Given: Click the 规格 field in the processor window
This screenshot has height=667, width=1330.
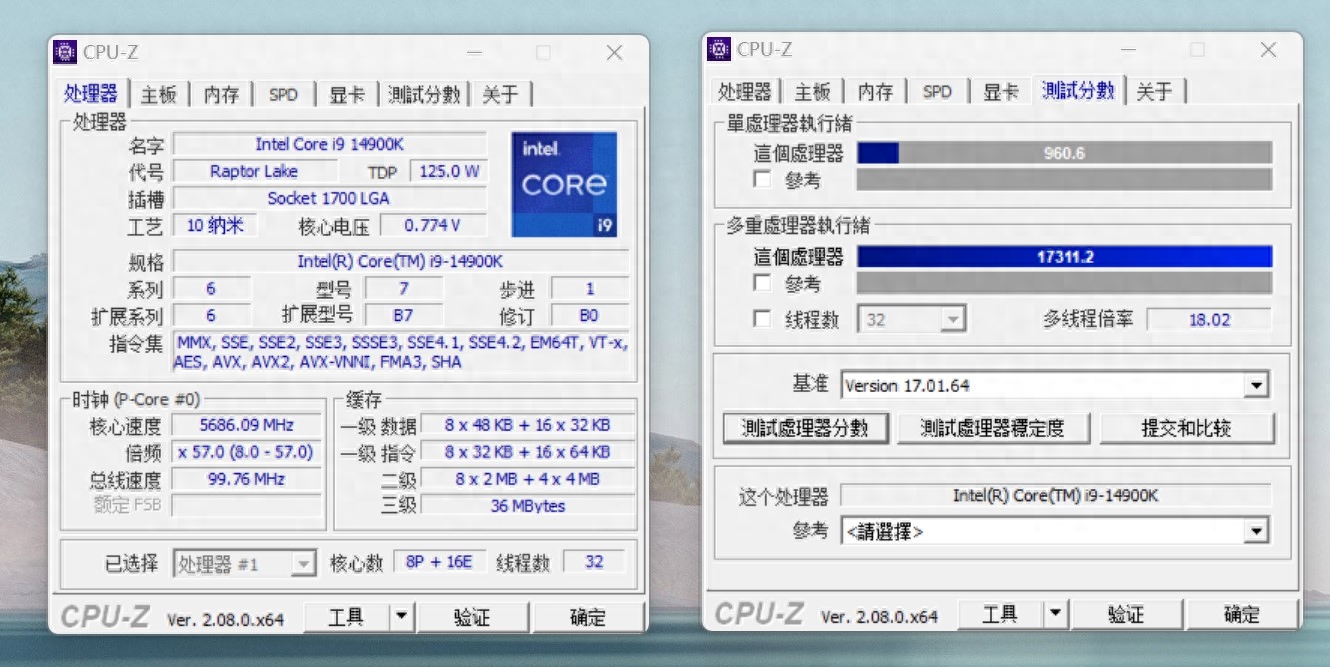Looking at the screenshot, I should coord(400,261).
